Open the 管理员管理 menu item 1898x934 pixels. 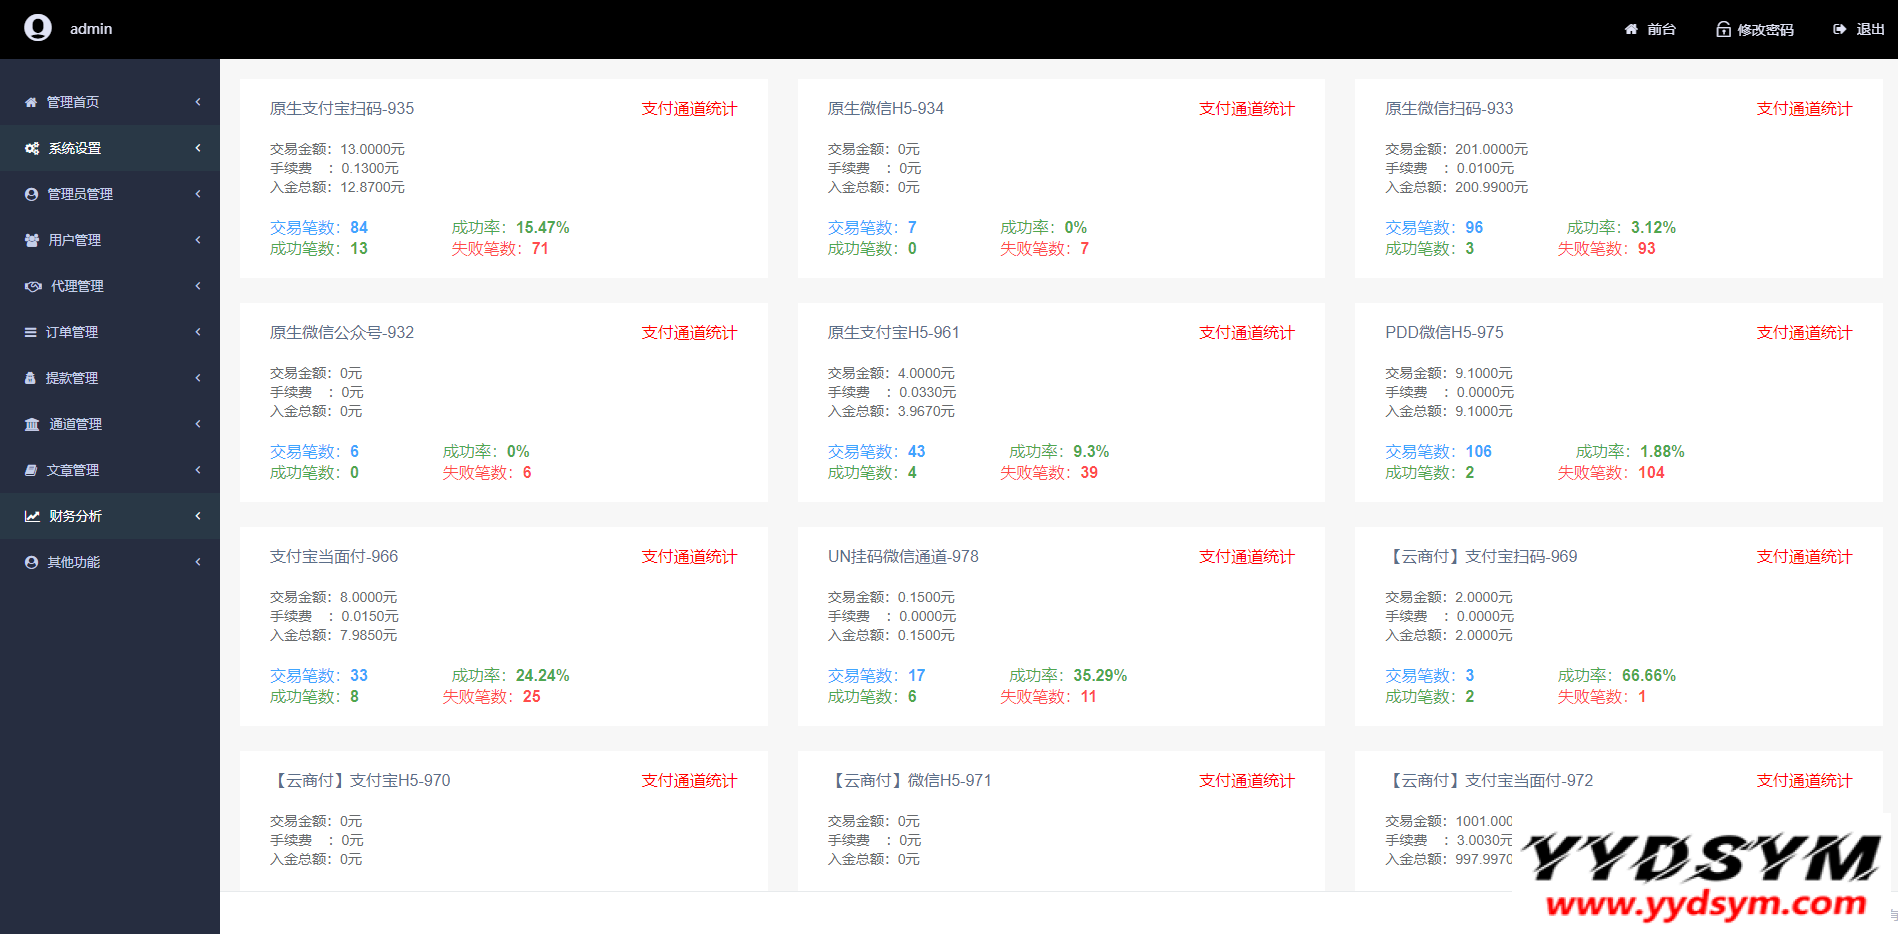click(x=80, y=194)
